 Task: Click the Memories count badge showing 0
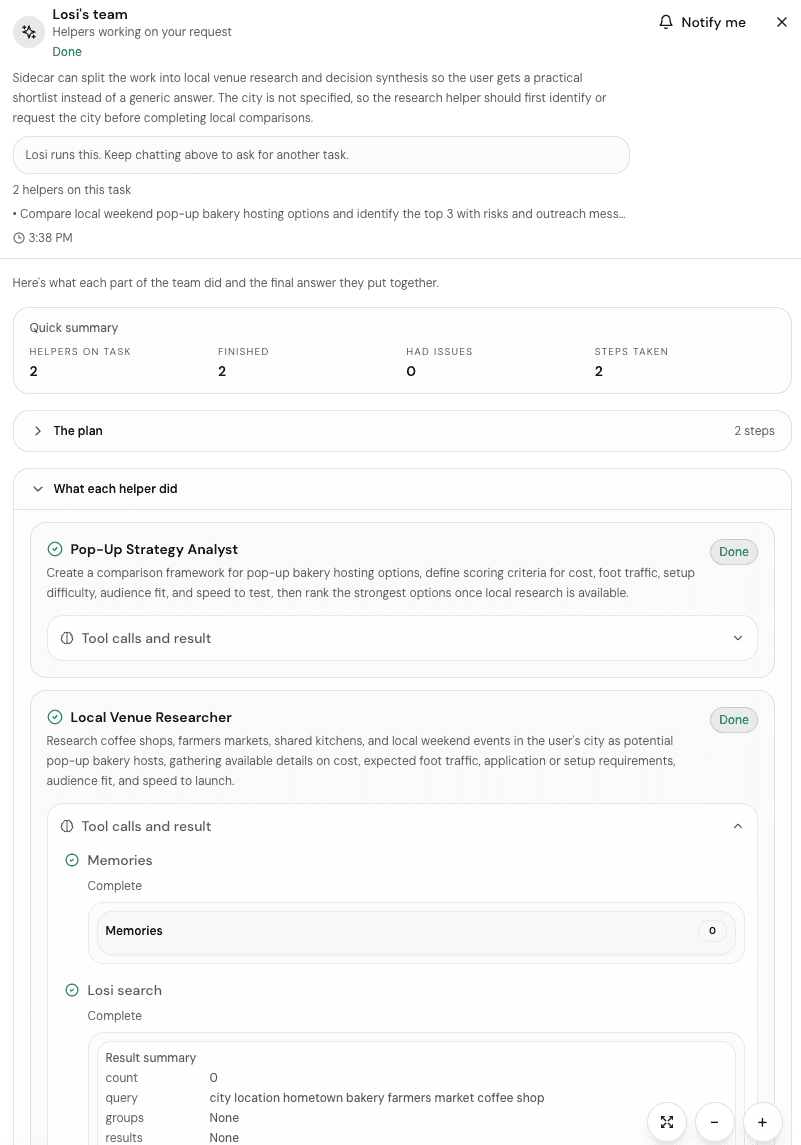[712, 930]
